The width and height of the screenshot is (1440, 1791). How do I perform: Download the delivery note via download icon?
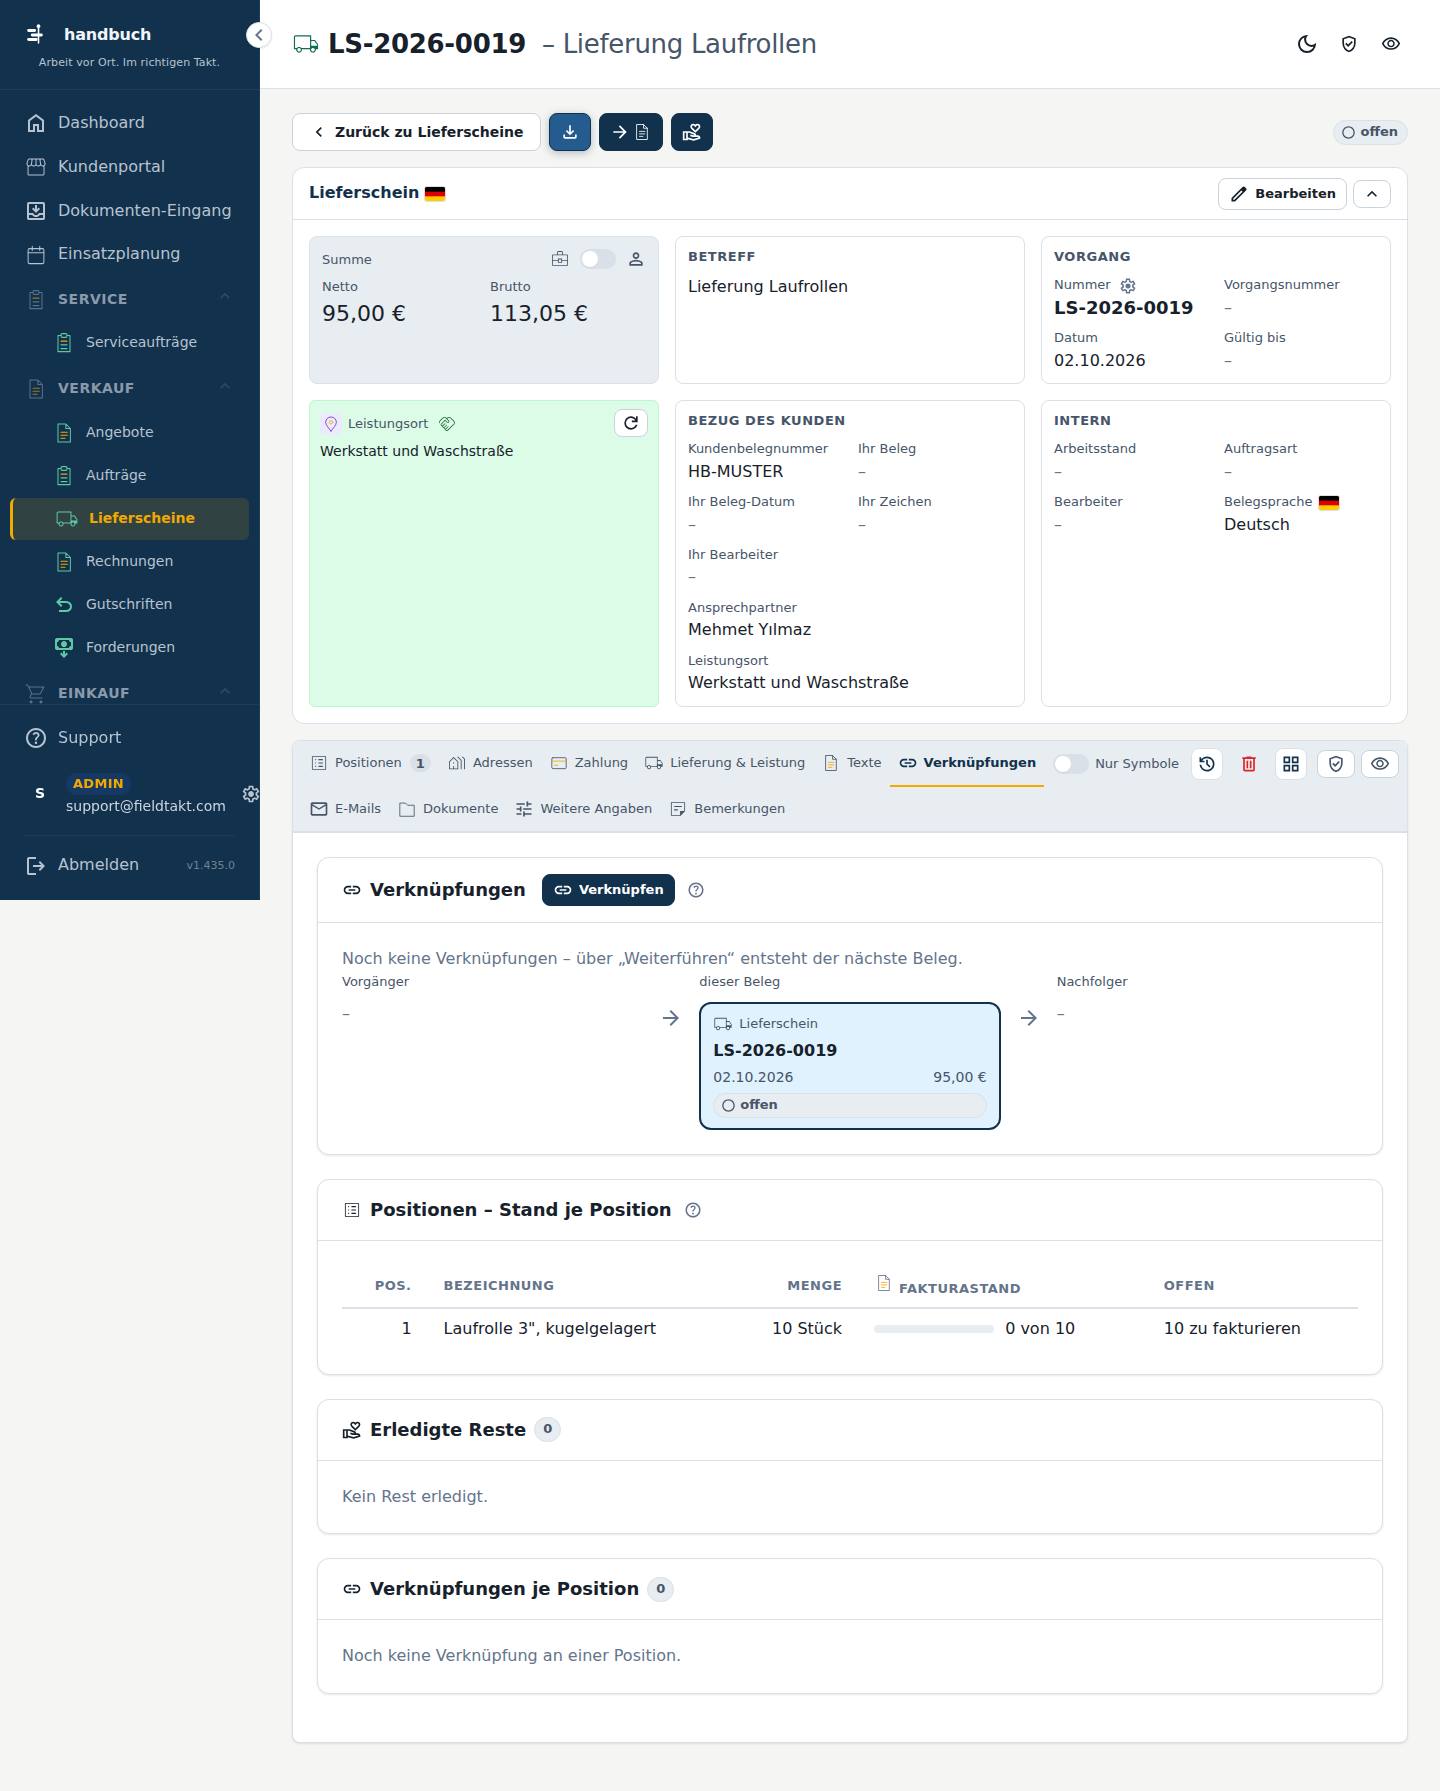570,132
